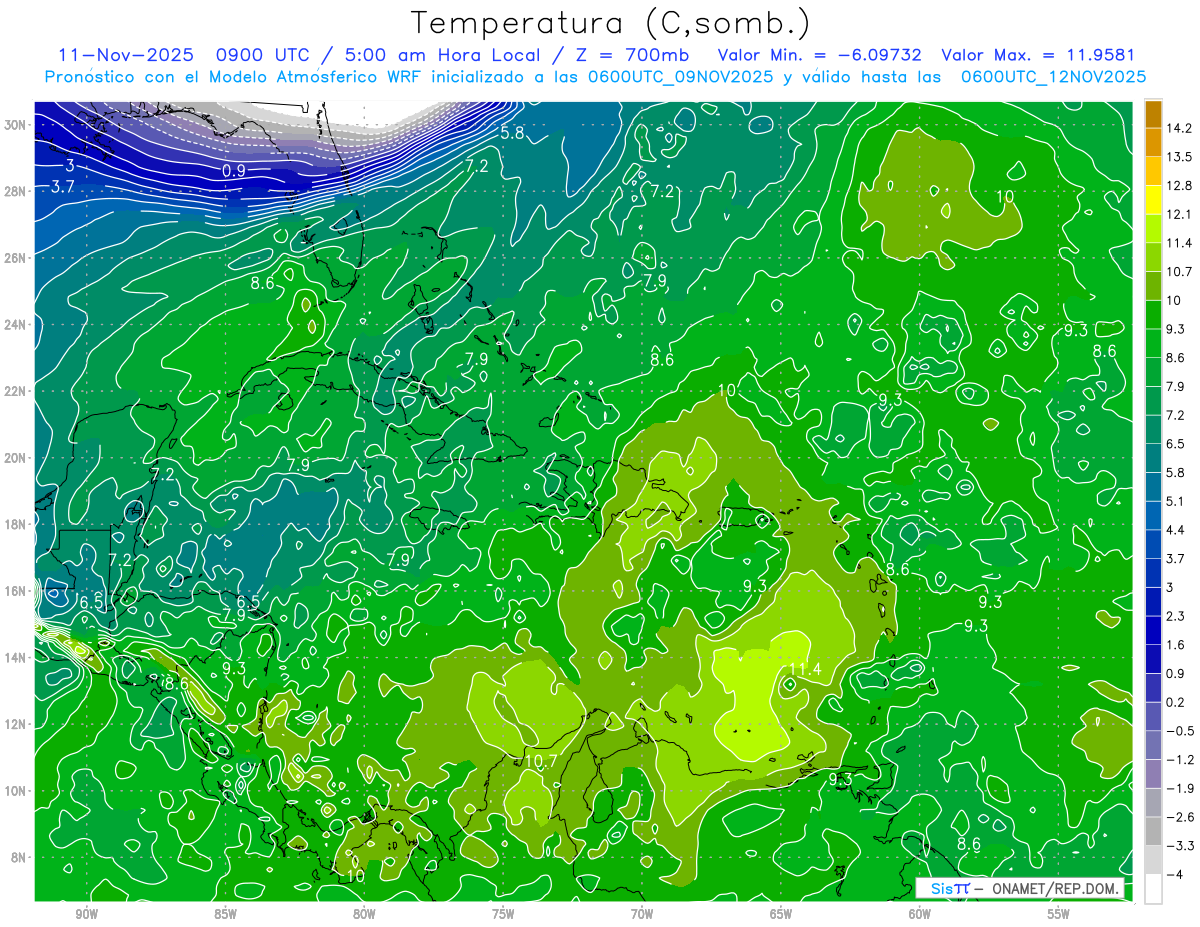
Task: Click the '10.7' contour label near Colombia coast
Action: [x=540, y=761]
